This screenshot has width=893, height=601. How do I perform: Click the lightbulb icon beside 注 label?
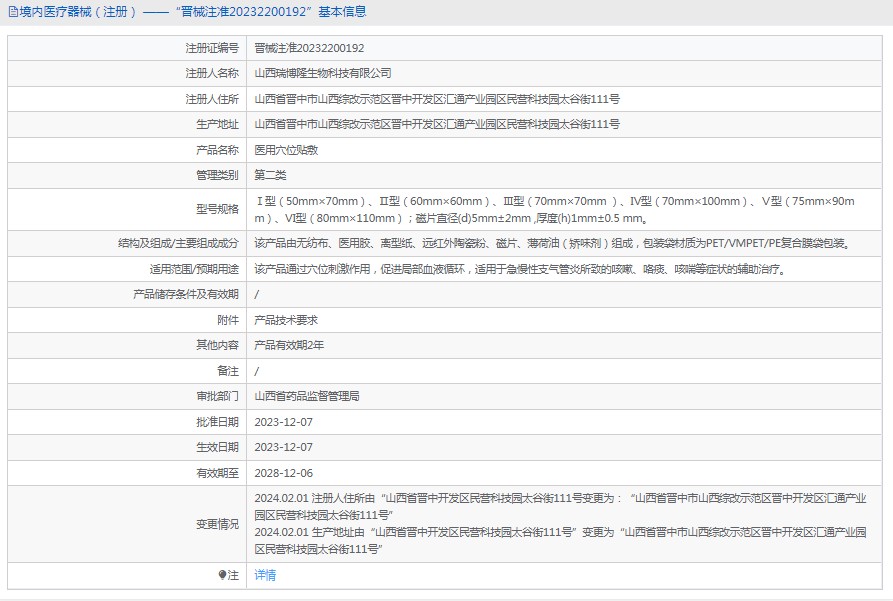pyautogui.click(x=222, y=575)
